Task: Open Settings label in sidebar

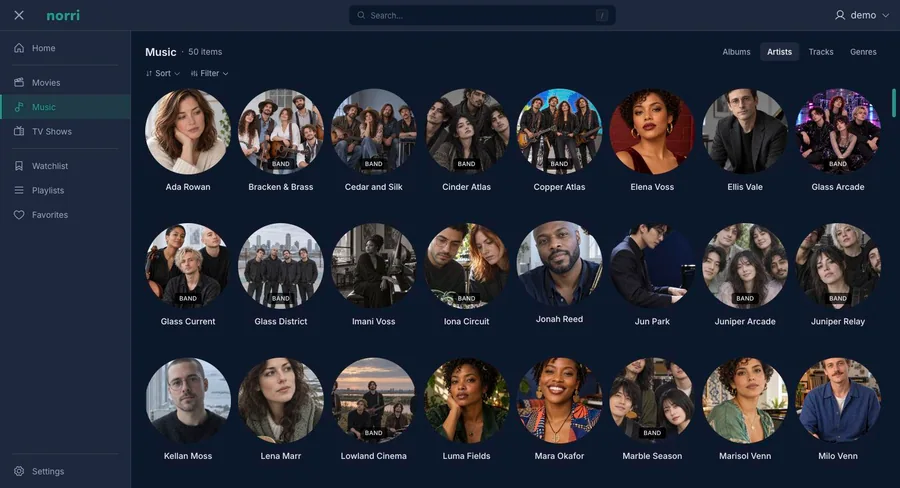Action: (x=48, y=471)
